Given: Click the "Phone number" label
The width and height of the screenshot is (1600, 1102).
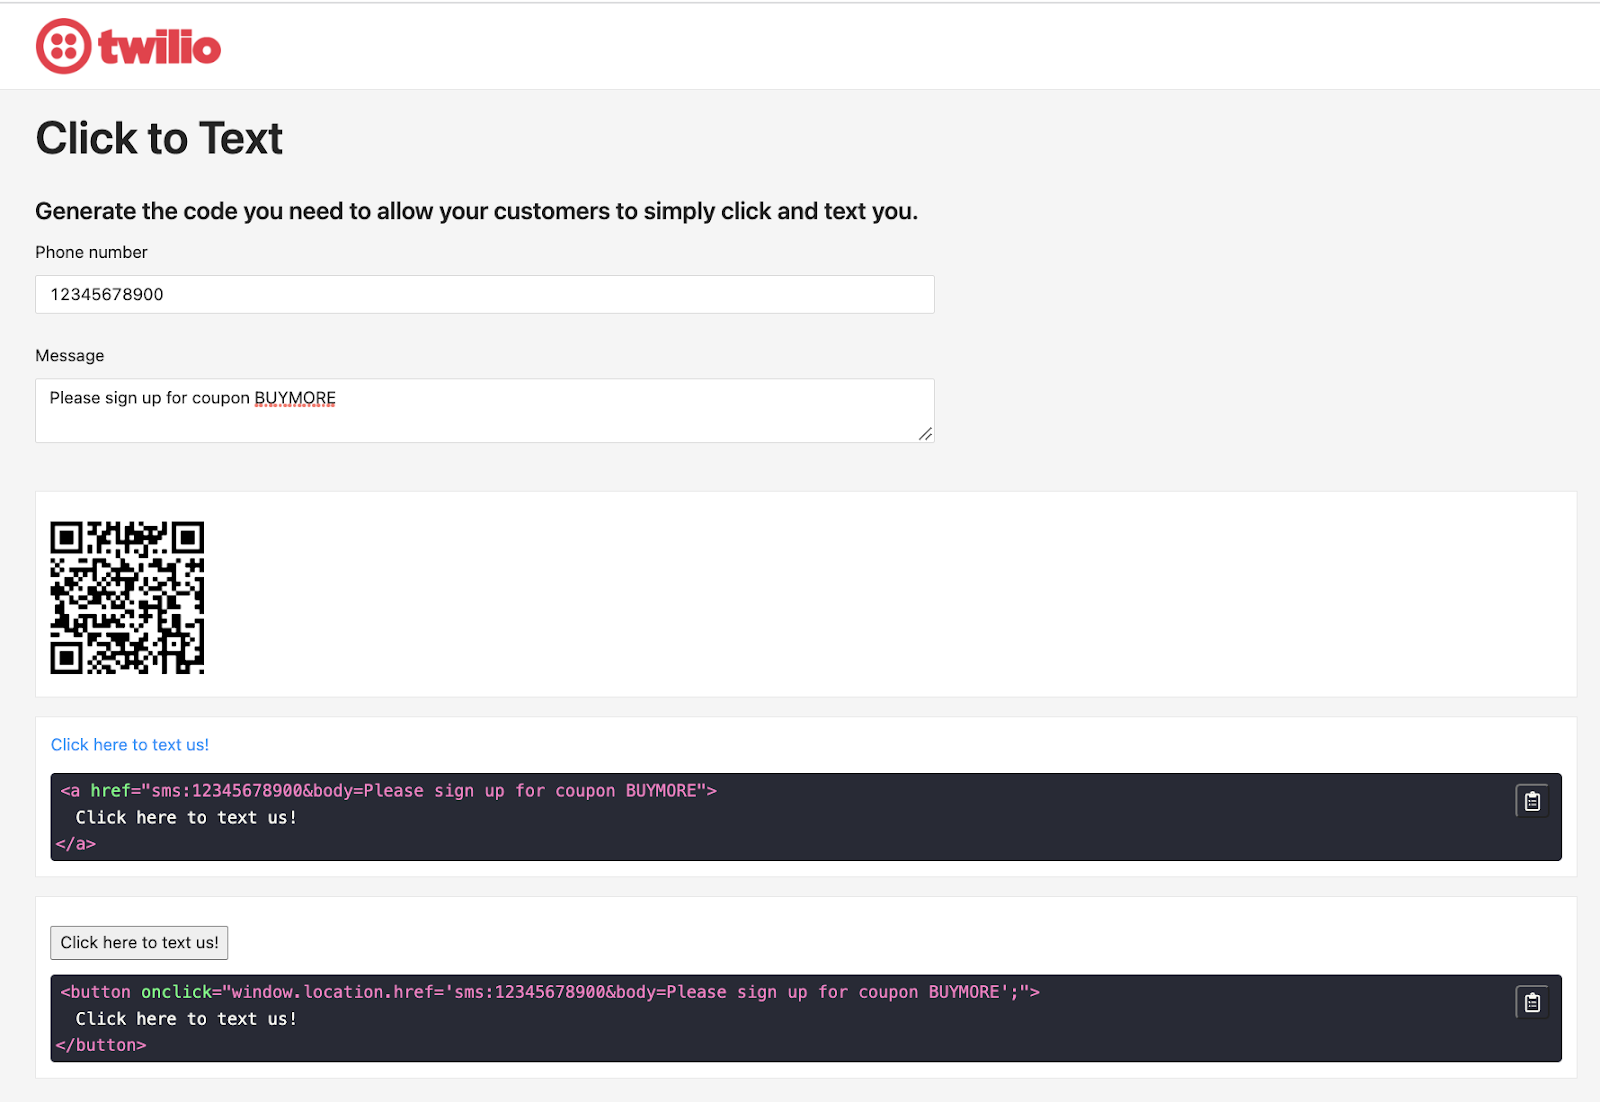Looking at the screenshot, I should [x=91, y=252].
